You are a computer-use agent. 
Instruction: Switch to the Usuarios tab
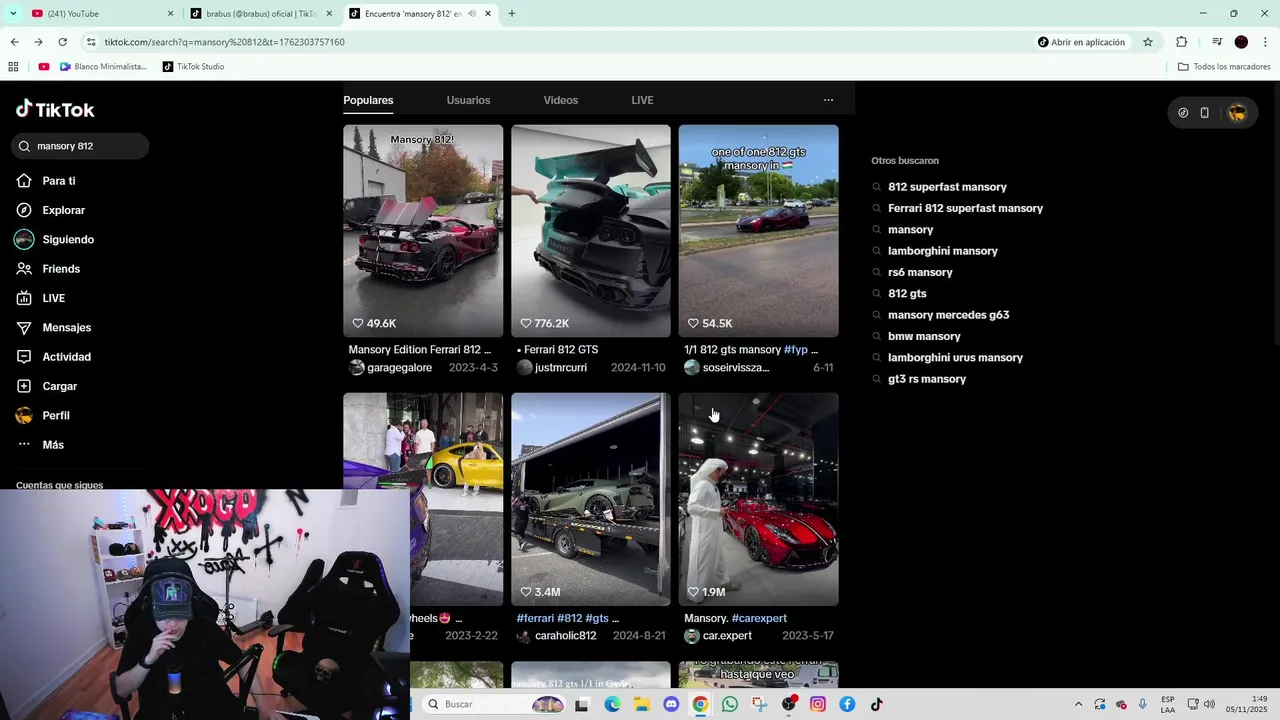[468, 100]
